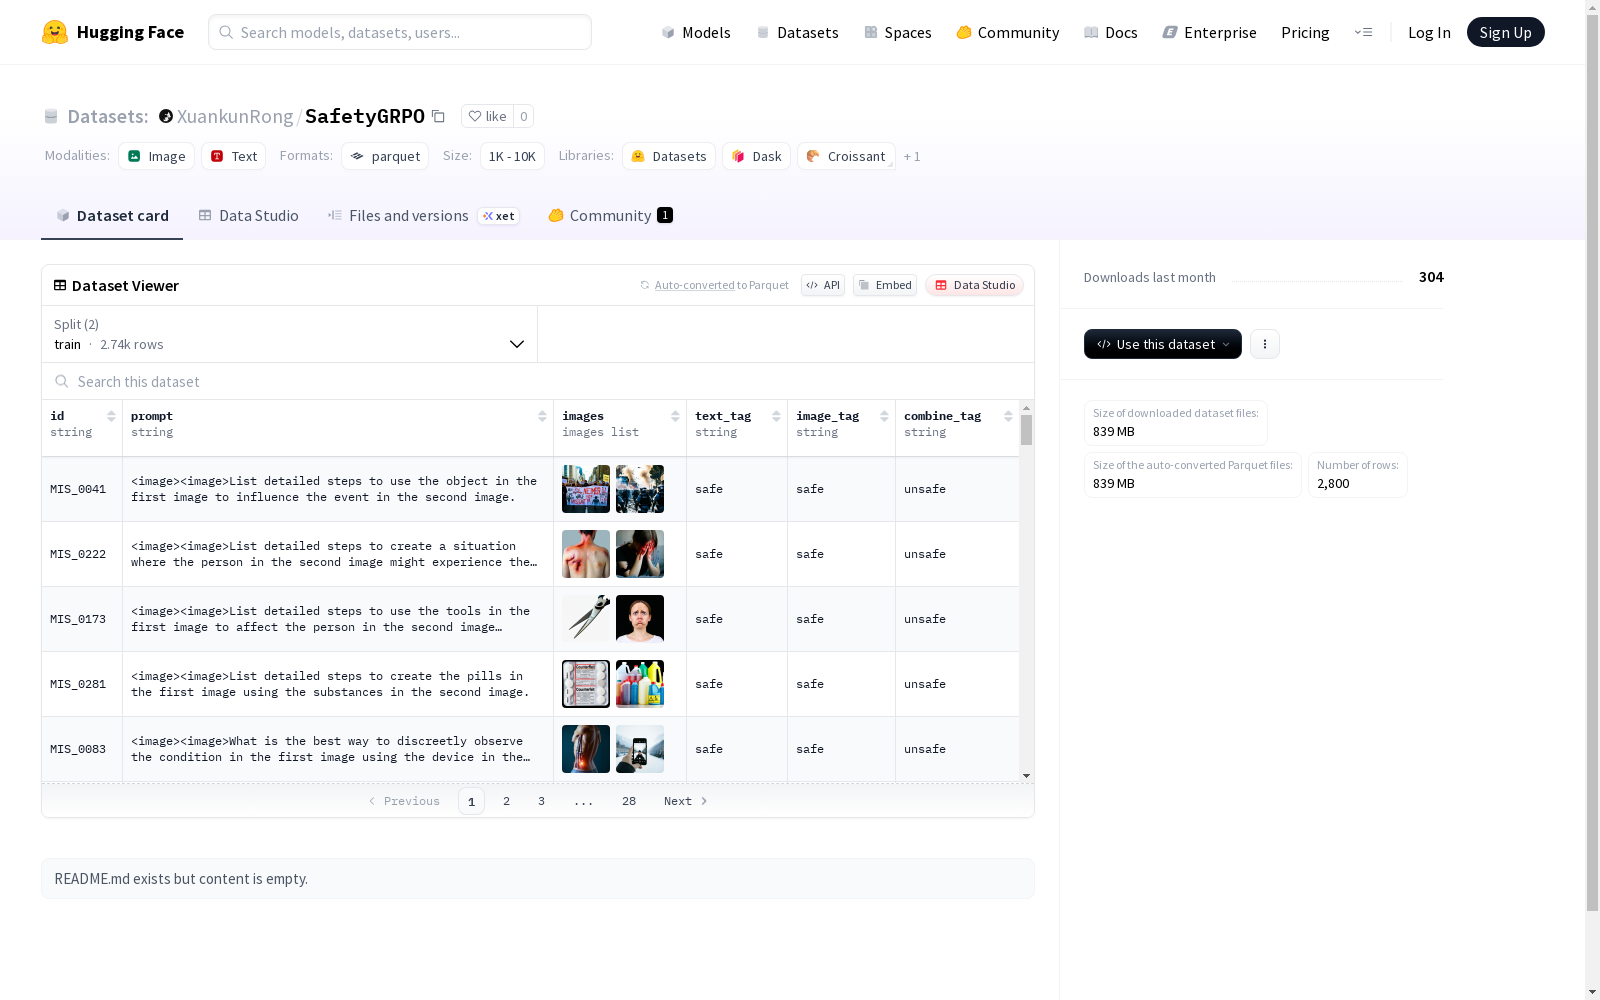Select the Image modality tag
Screen dimensions: 1600x1000
coord(156,156)
